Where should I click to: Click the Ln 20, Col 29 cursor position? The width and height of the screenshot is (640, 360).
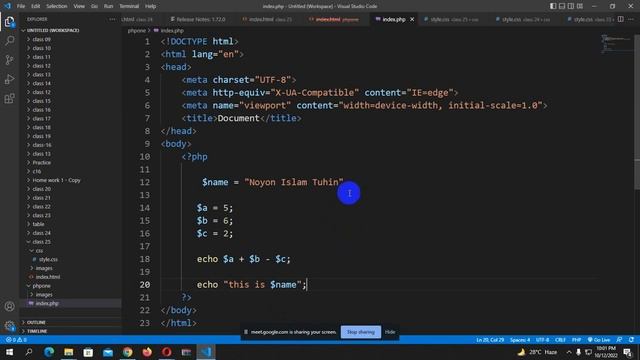[x=490, y=340]
